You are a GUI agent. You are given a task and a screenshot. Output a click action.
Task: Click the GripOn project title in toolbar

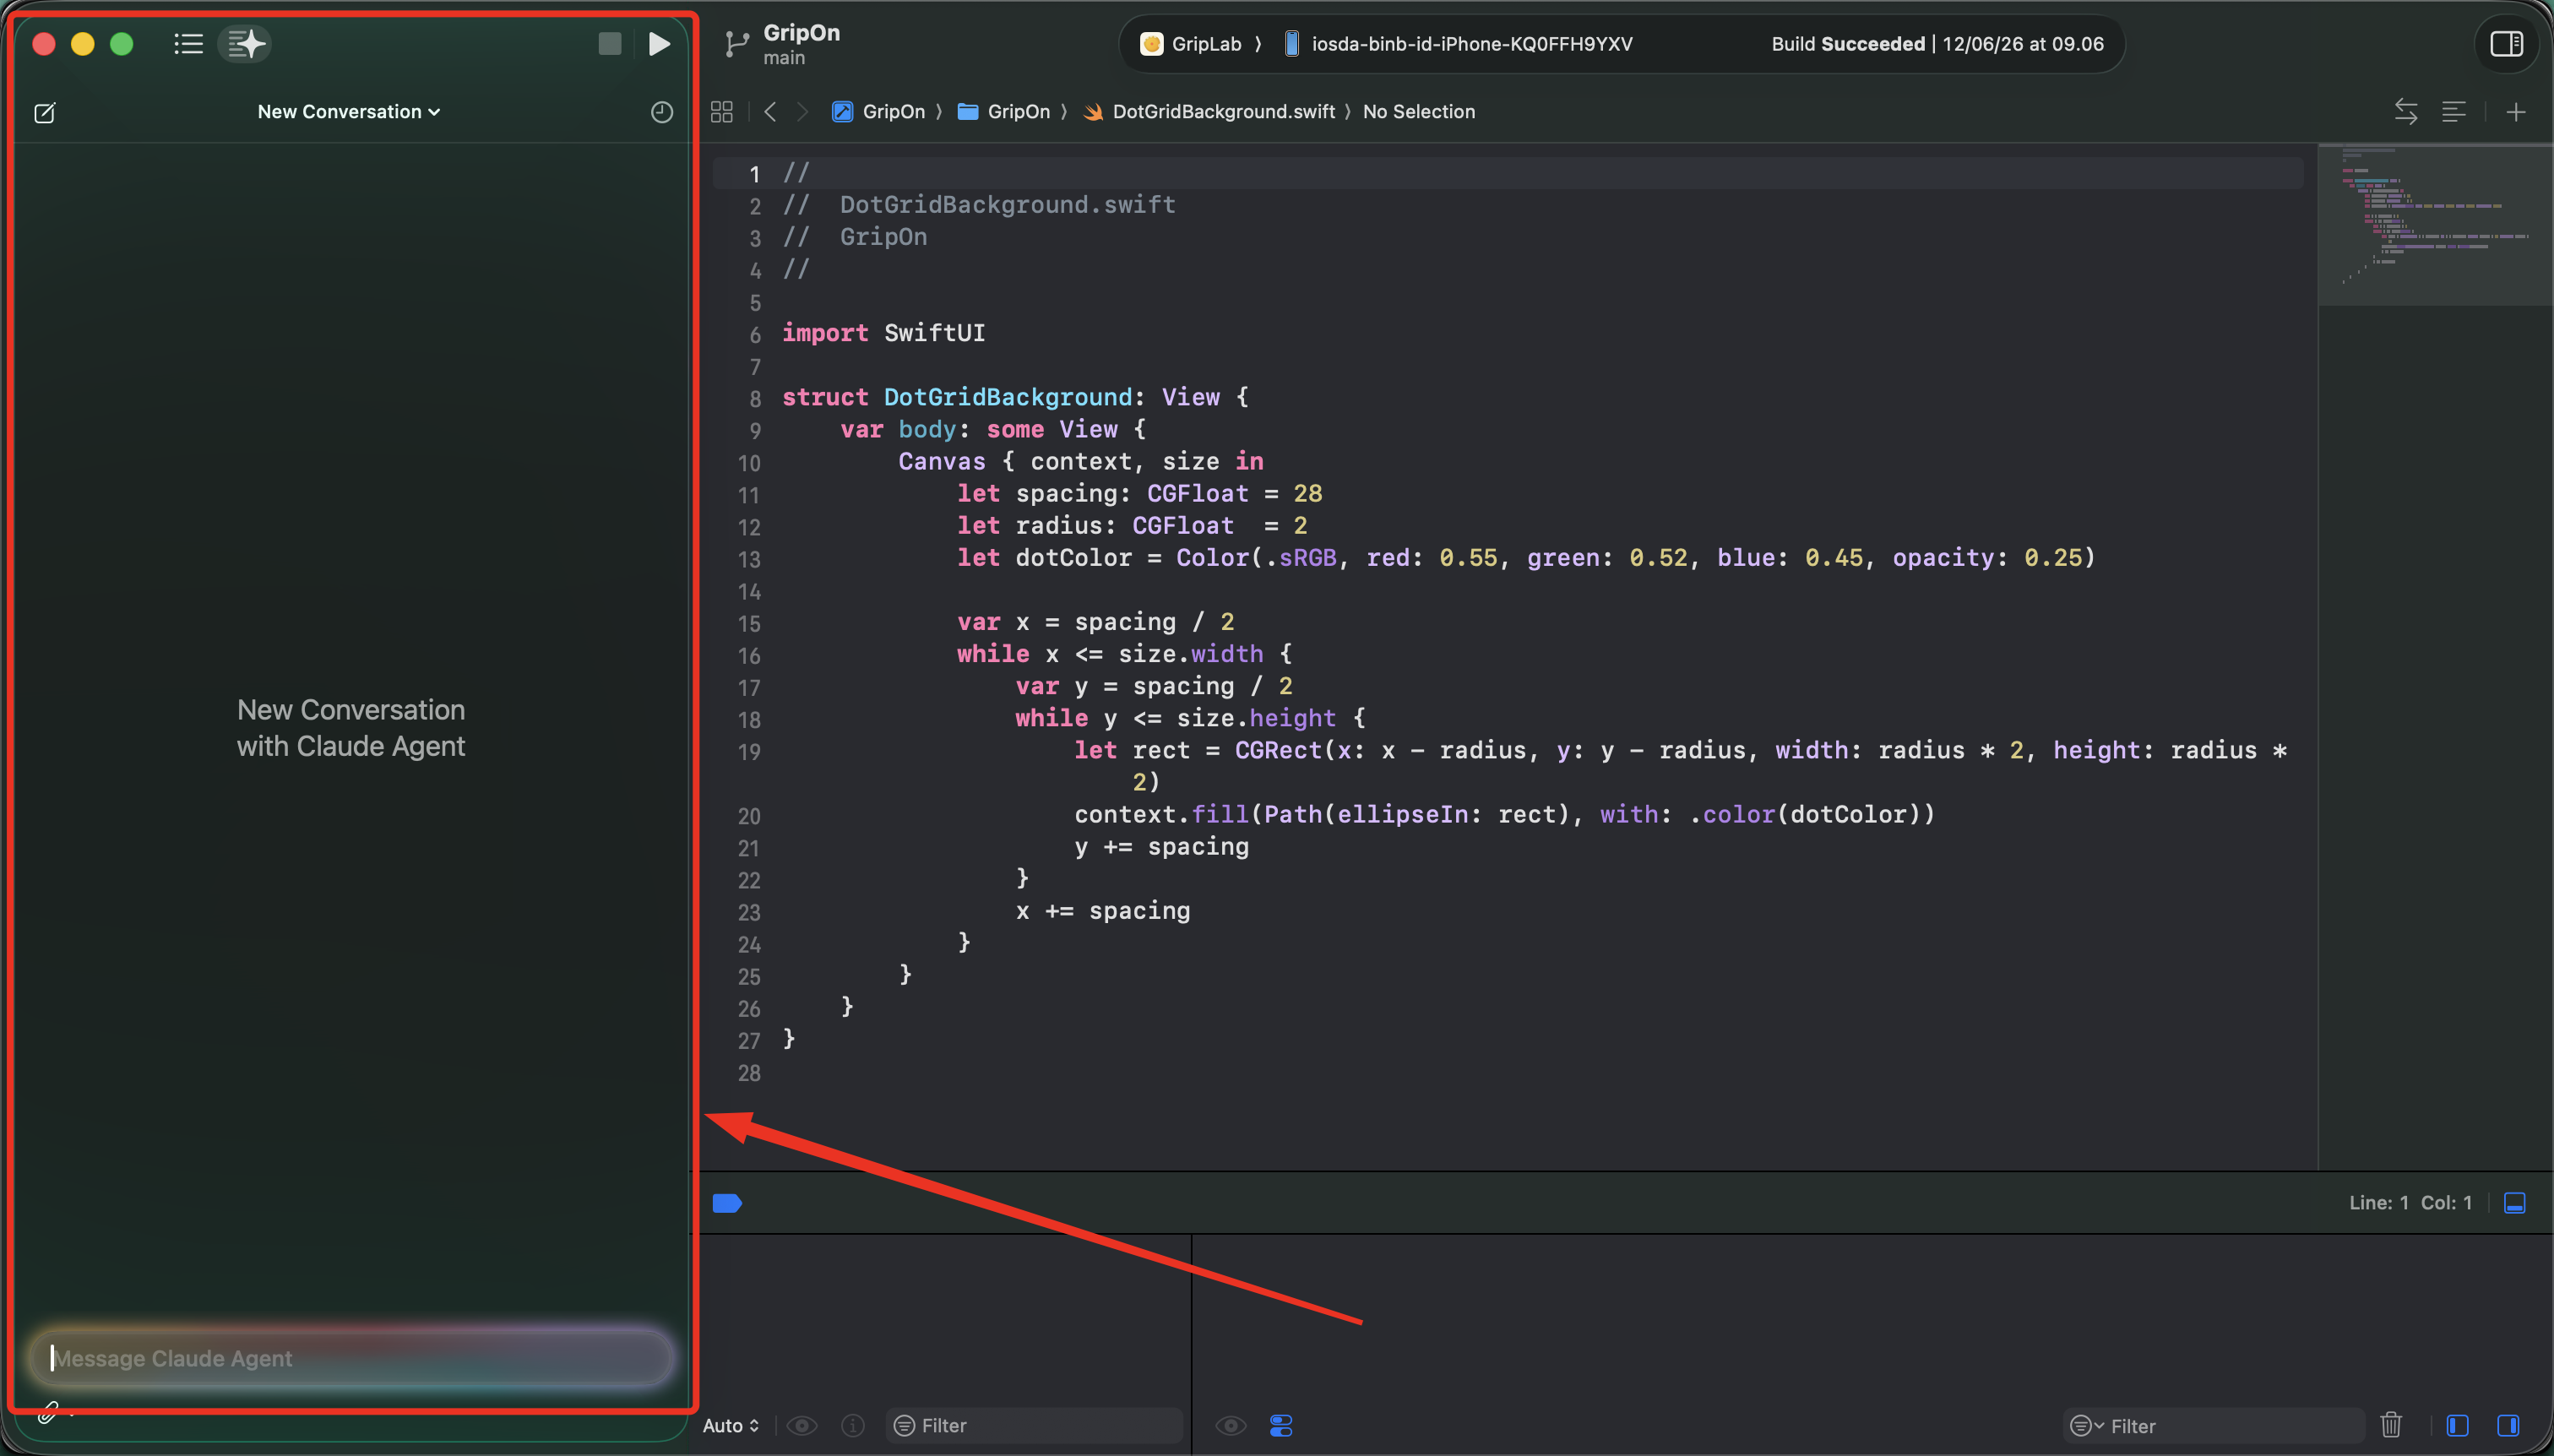pos(801,32)
